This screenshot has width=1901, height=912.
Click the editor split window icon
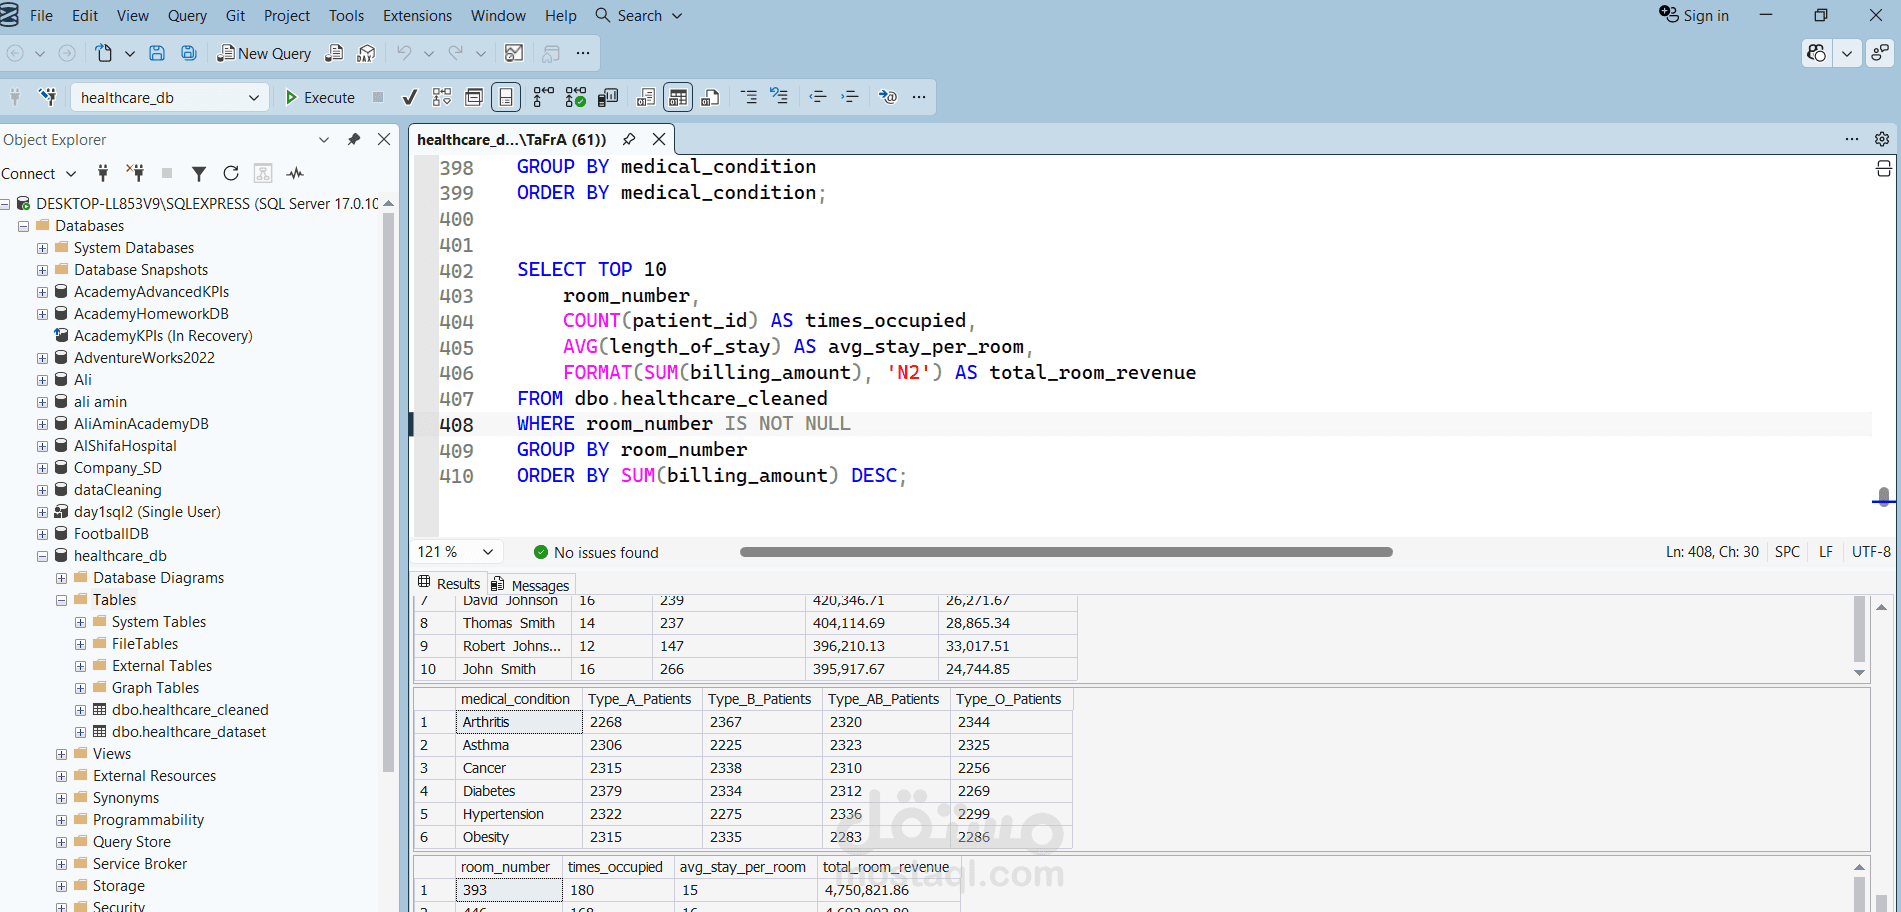(x=1884, y=169)
